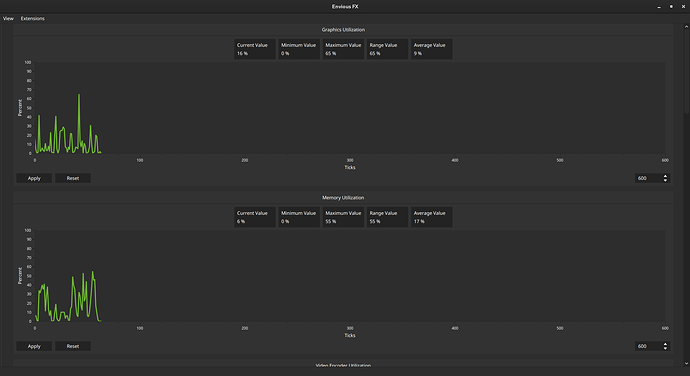
Task: Minimize the Envious FX window
Action: tap(659, 7)
